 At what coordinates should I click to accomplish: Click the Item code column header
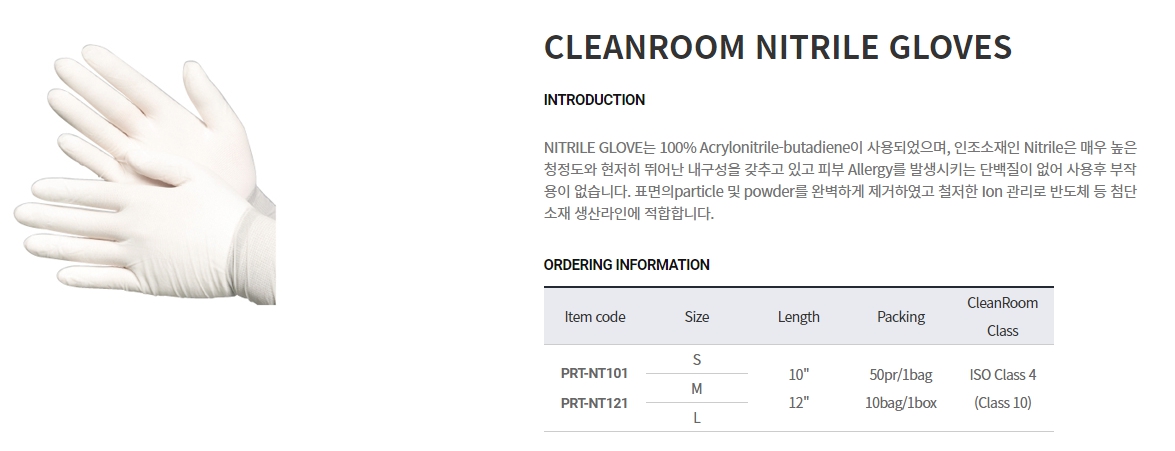click(x=595, y=317)
